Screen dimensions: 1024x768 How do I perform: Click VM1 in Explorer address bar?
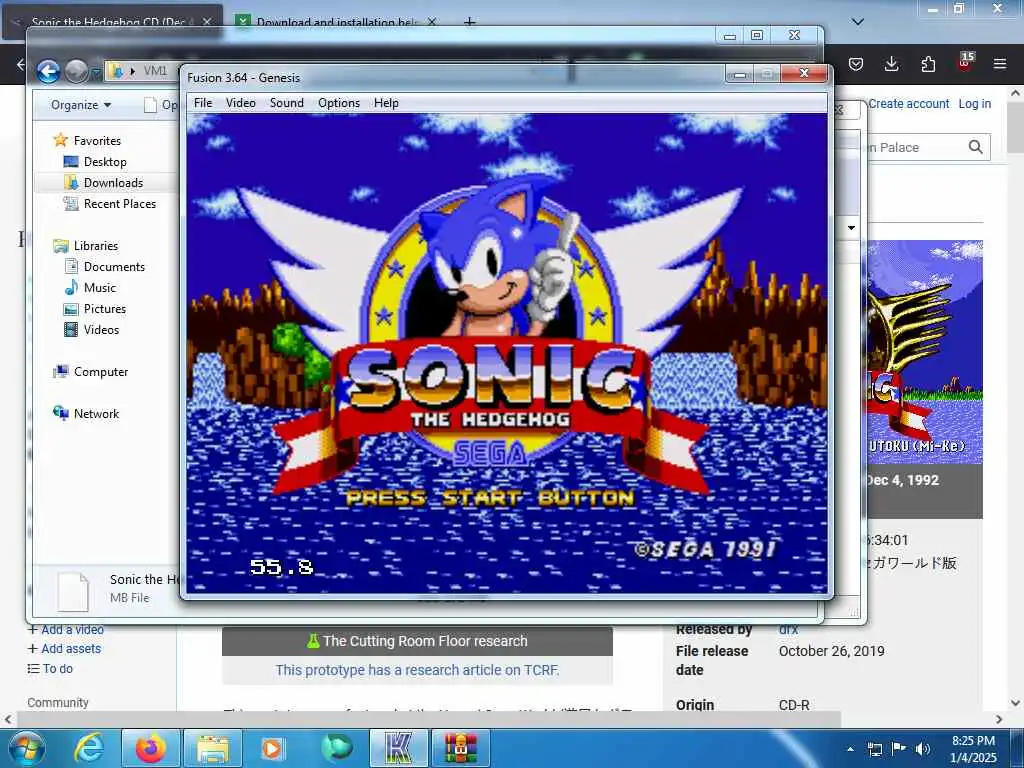click(155, 71)
